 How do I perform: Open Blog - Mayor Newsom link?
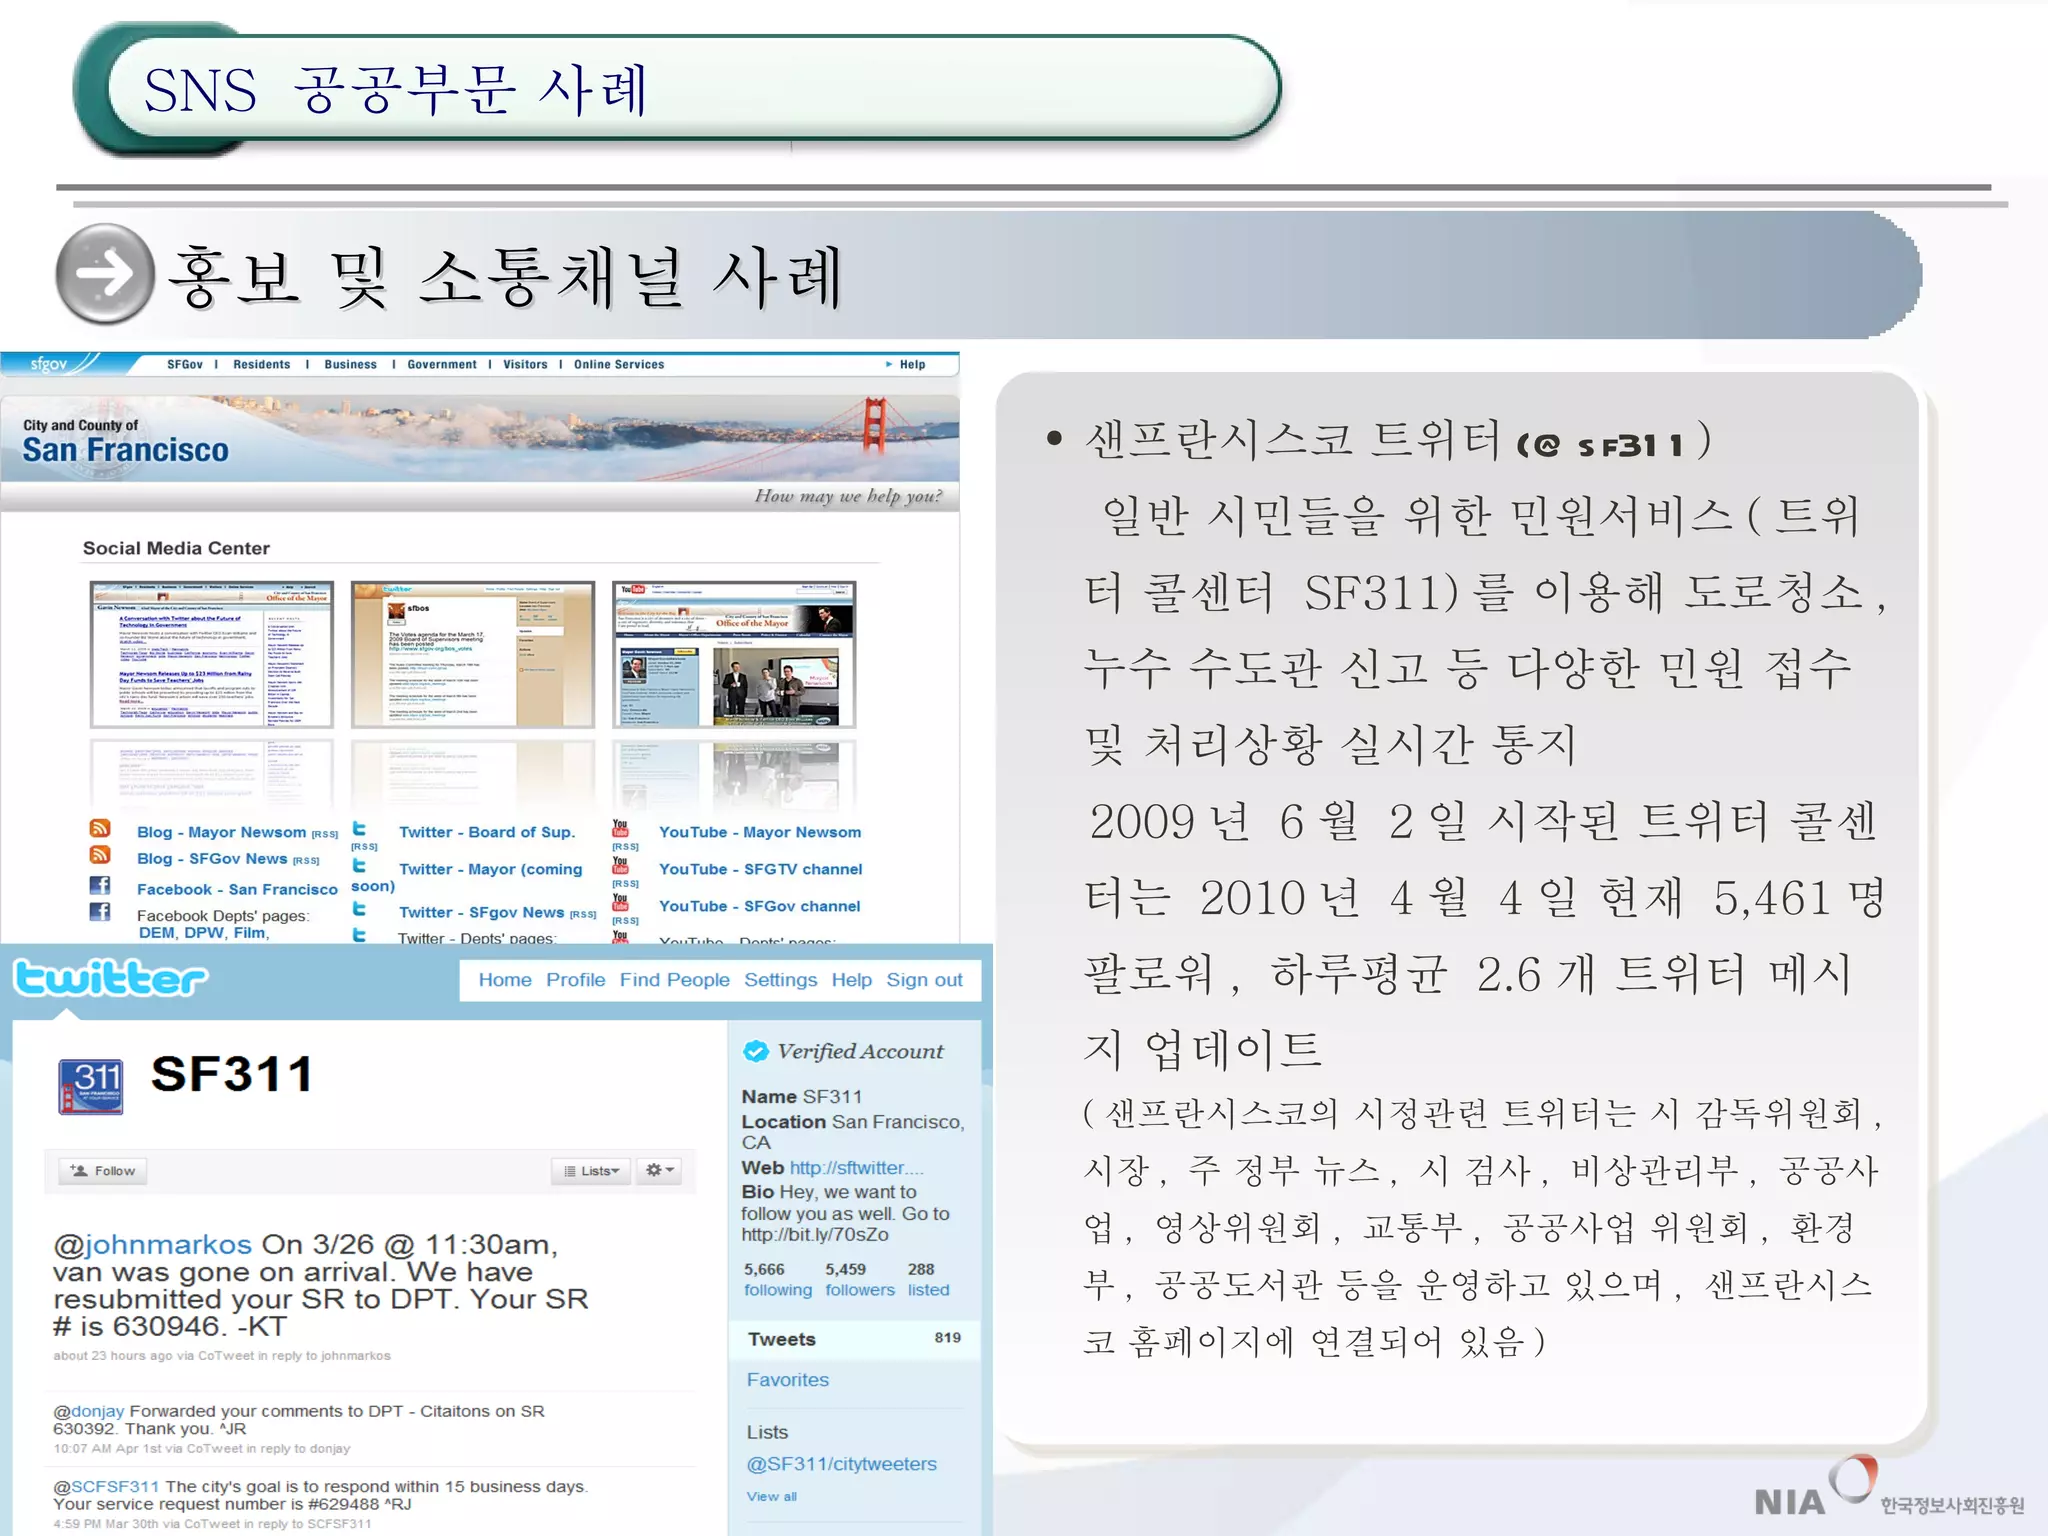coord(222,832)
